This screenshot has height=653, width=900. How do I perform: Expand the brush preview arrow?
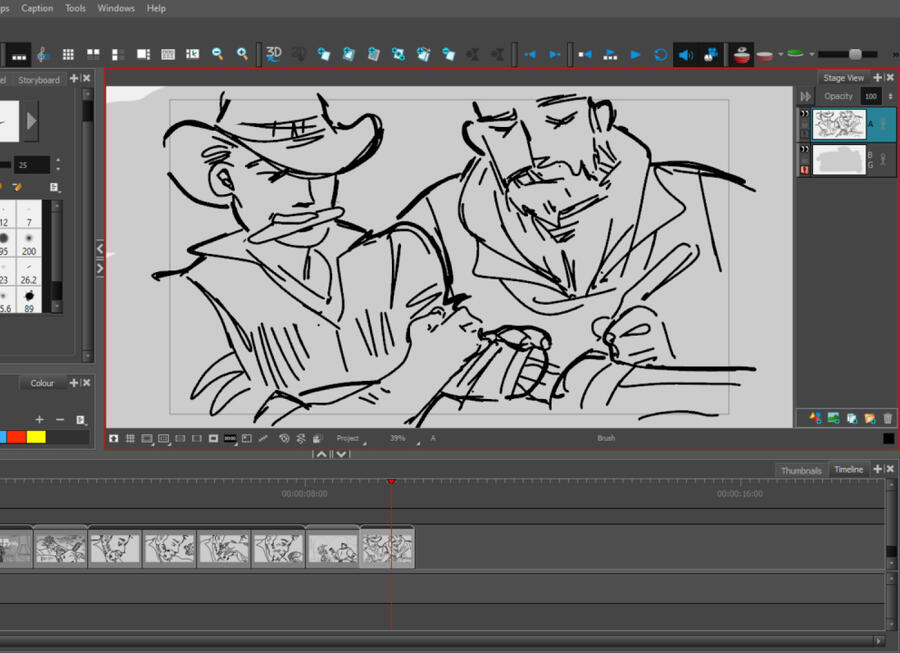[31, 121]
